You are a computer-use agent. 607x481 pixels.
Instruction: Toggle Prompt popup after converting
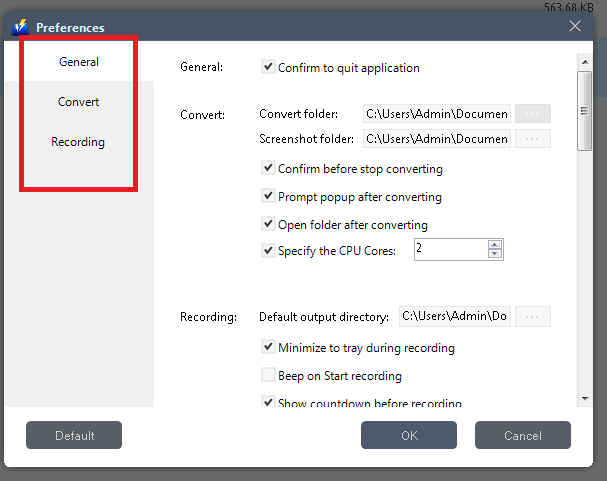268,196
